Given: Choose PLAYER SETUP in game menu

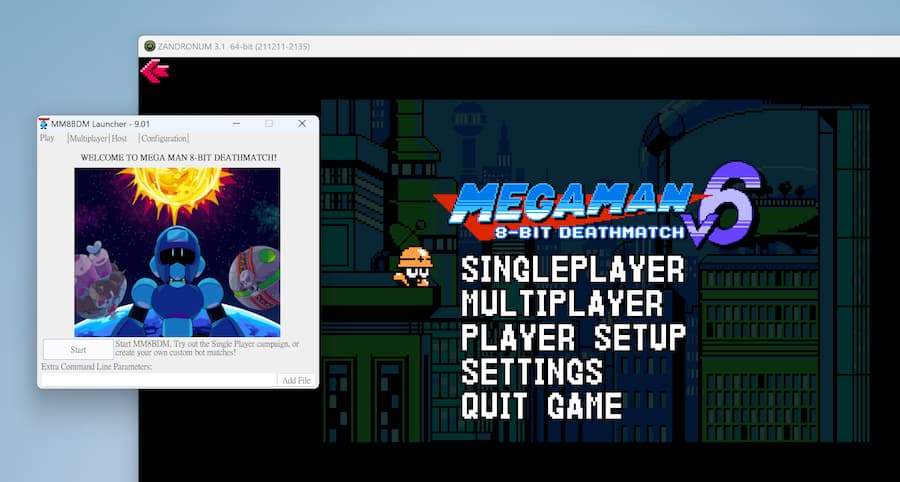Looking at the screenshot, I should 573,337.
